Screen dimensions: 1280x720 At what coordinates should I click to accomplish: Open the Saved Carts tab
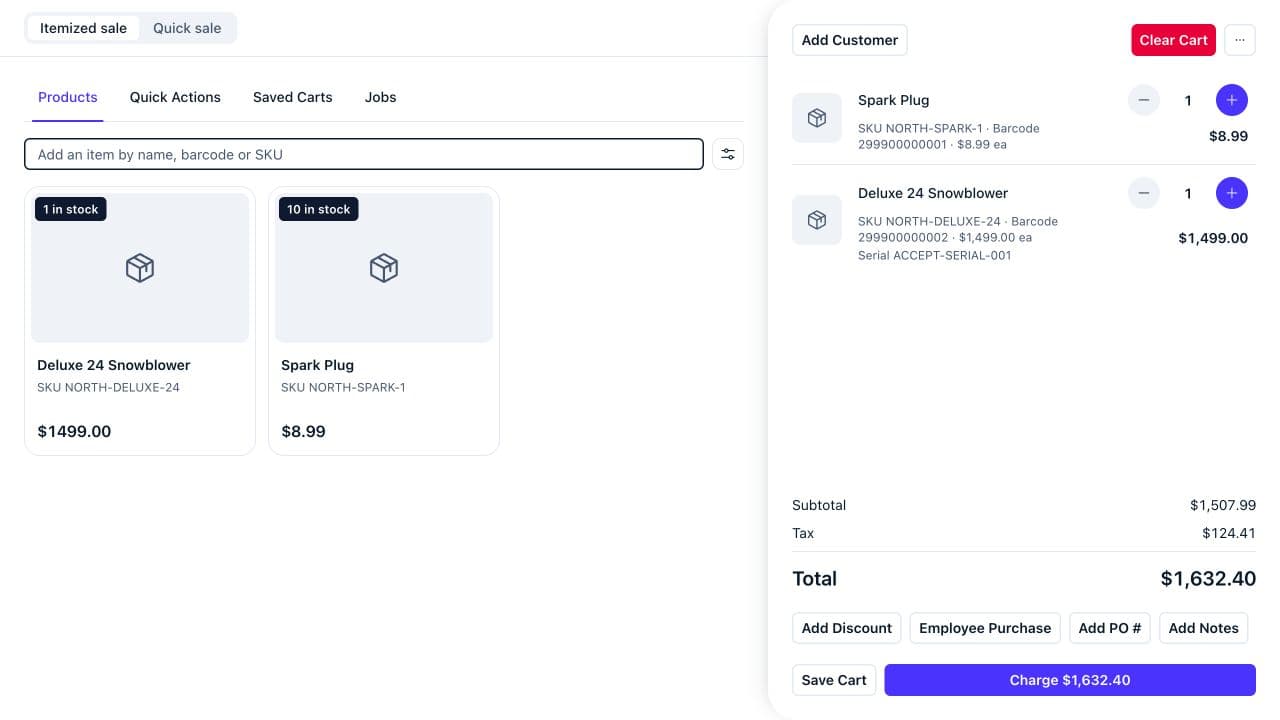coord(293,97)
